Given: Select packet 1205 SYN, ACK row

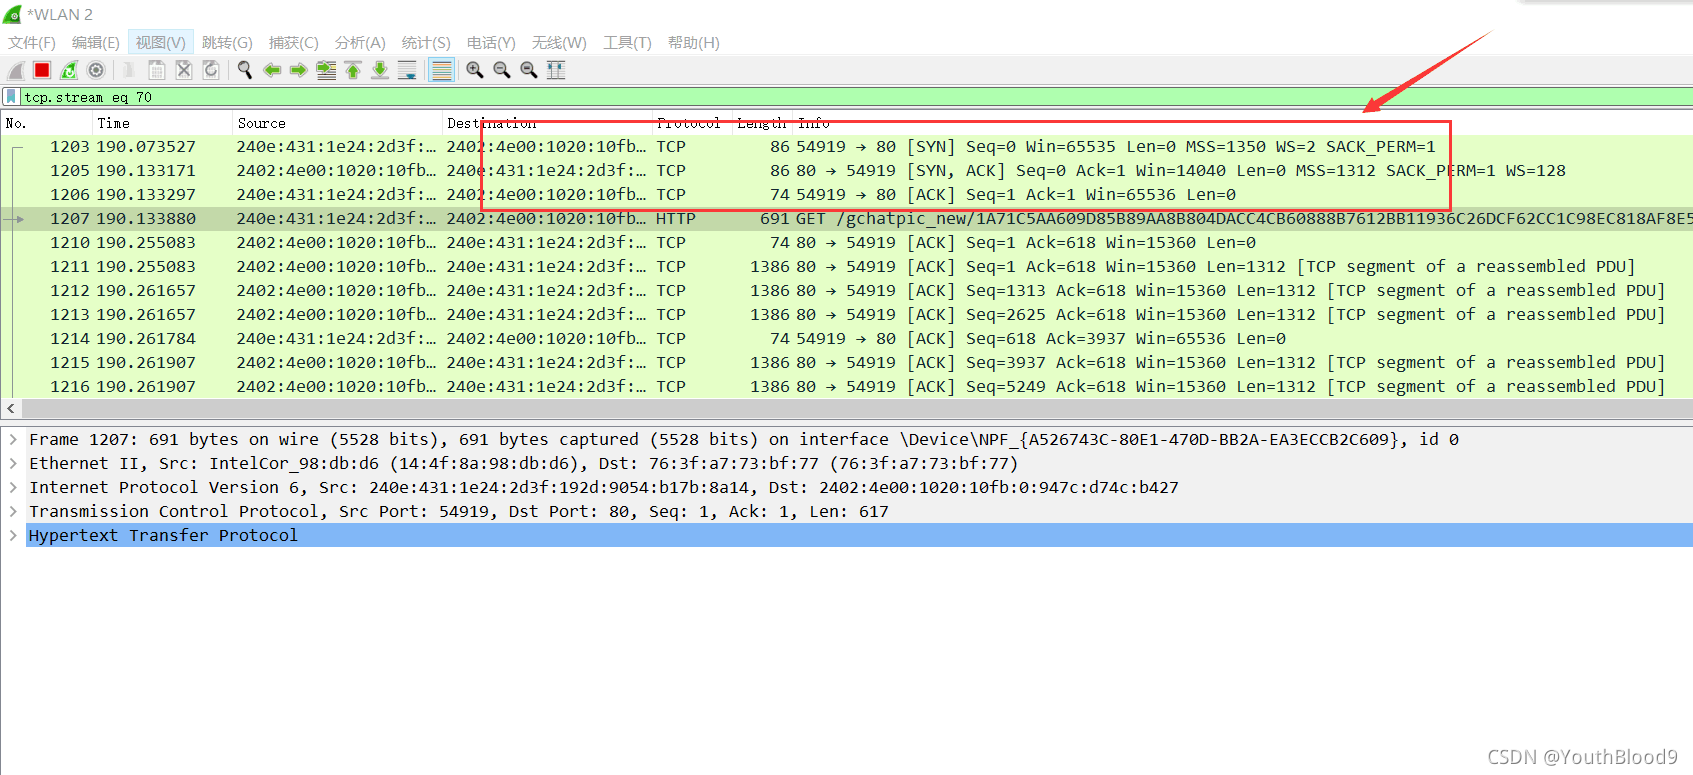Looking at the screenshot, I should point(846,170).
